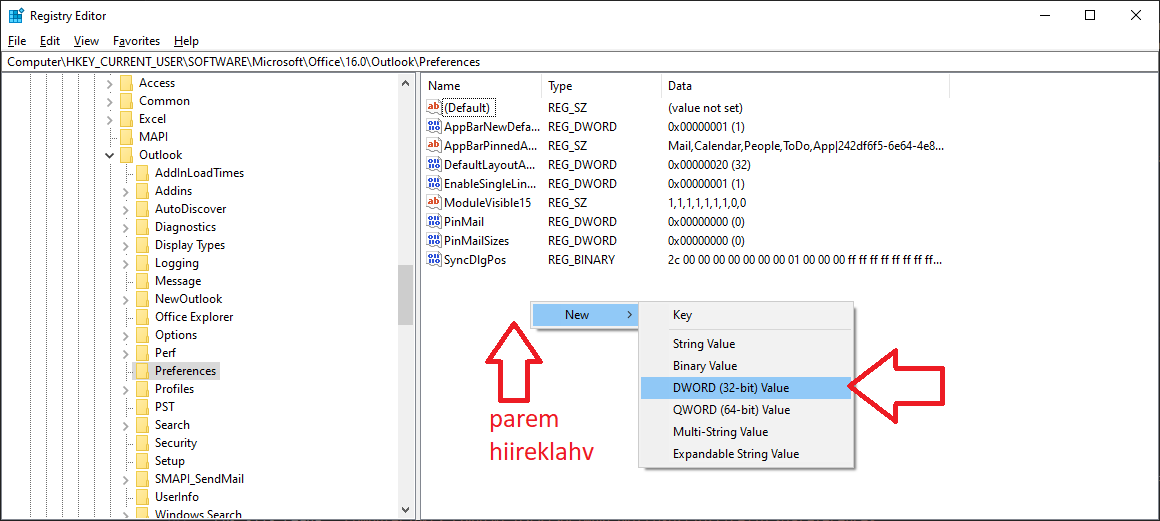Expand the Access tree node

109,83
